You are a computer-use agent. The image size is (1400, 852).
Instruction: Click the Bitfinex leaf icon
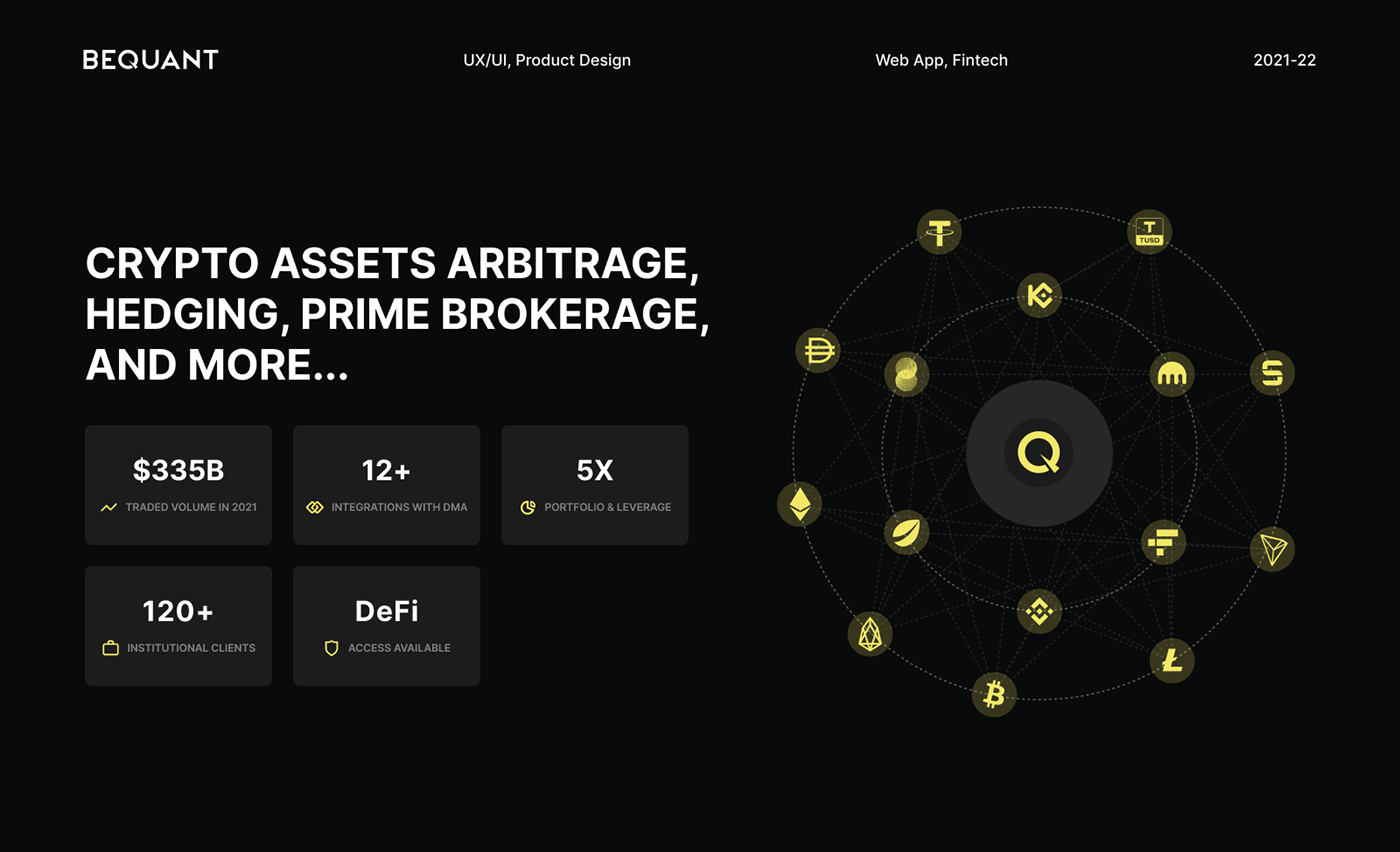click(907, 532)
